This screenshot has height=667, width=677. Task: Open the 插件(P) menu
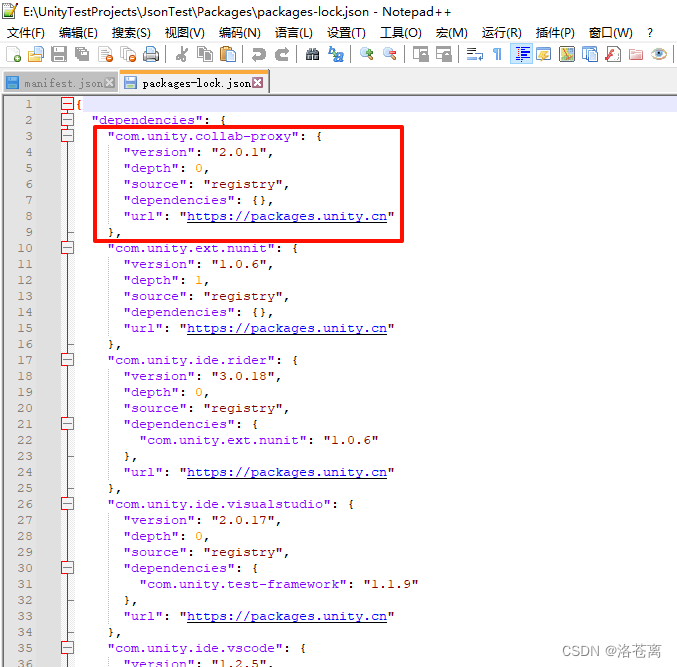pos(555,33)
